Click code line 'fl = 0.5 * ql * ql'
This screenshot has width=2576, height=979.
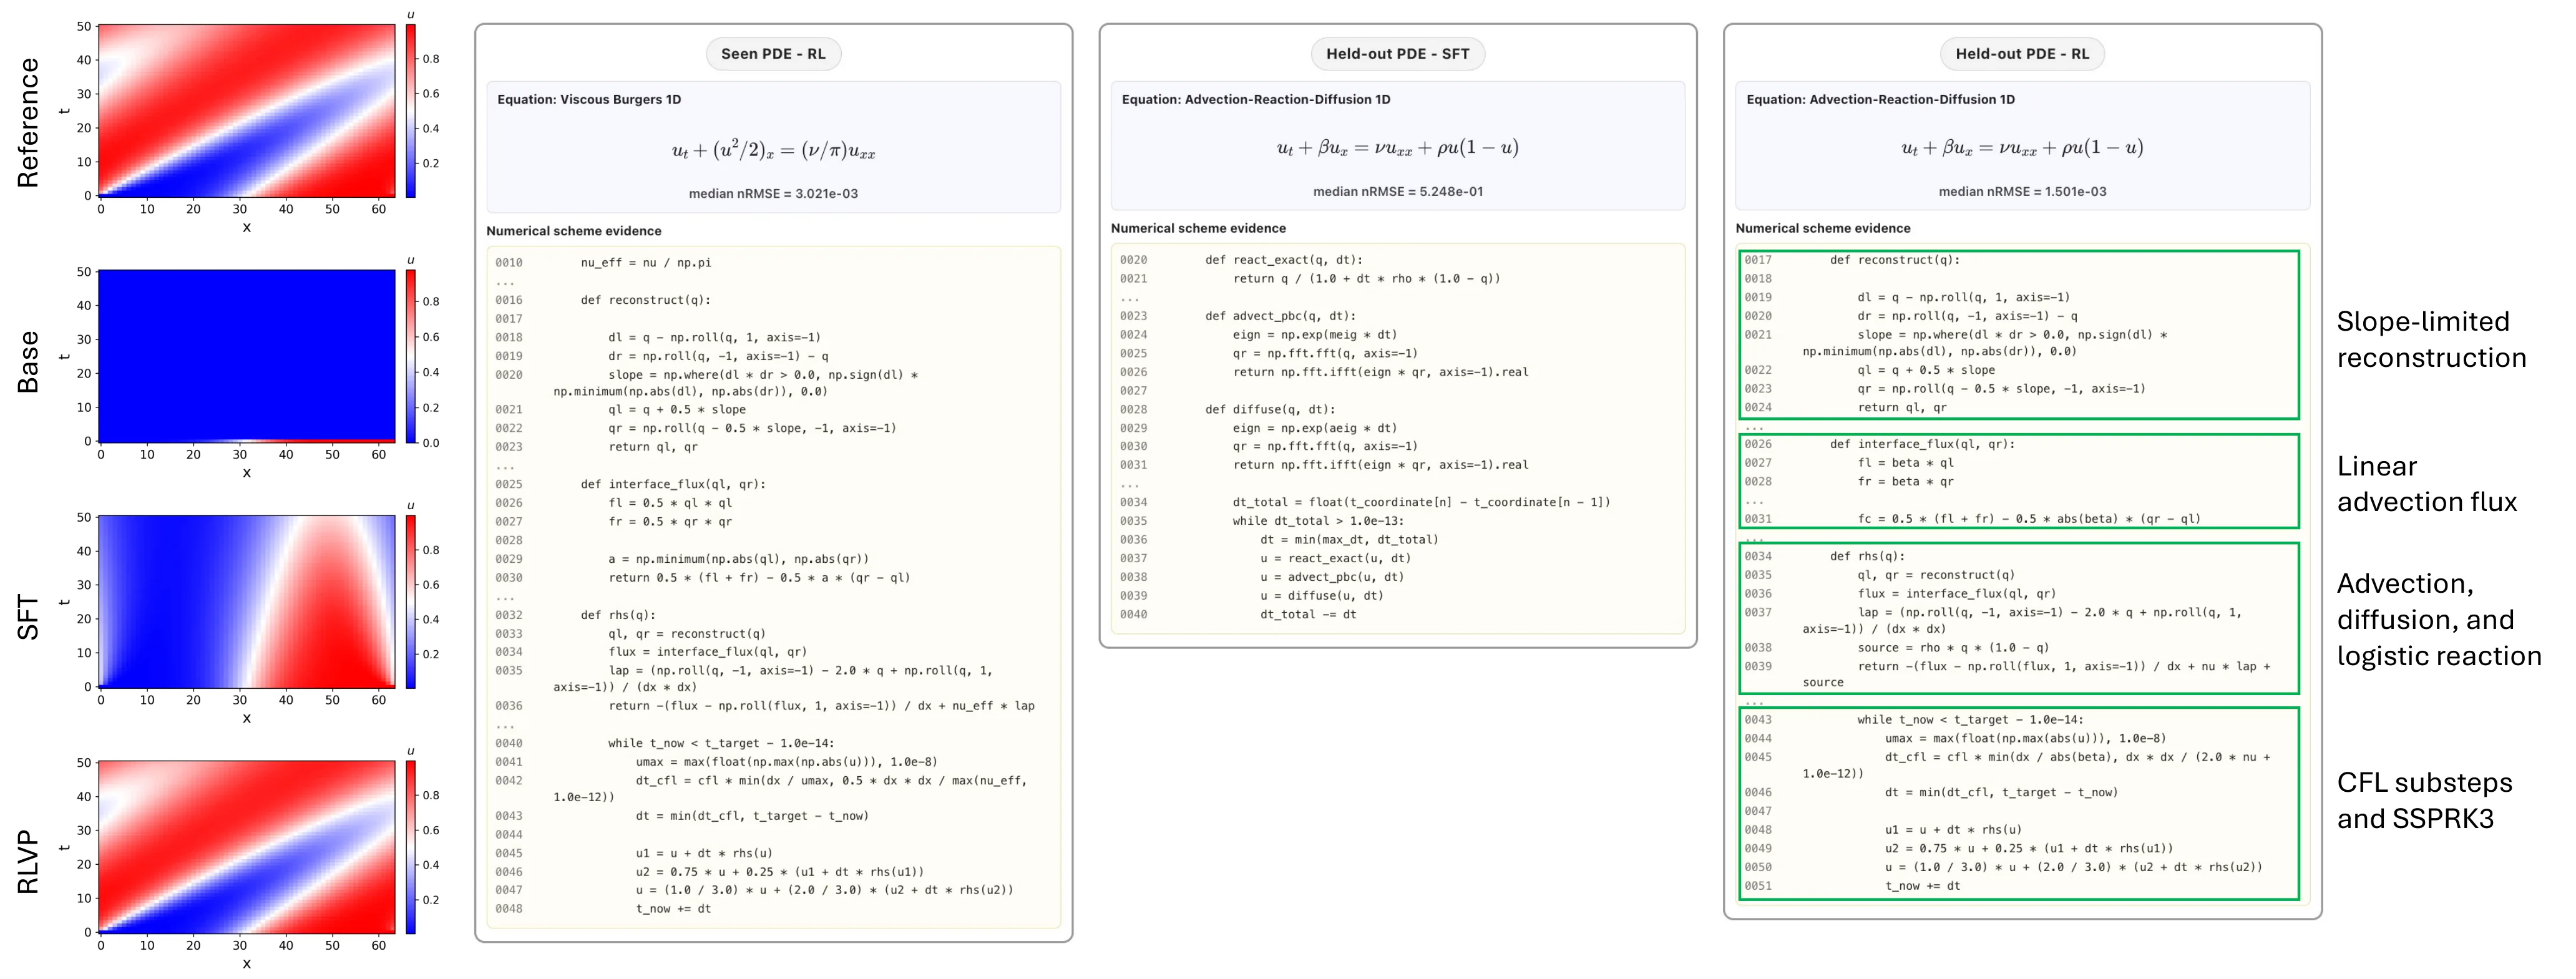[x=670, y=503]
